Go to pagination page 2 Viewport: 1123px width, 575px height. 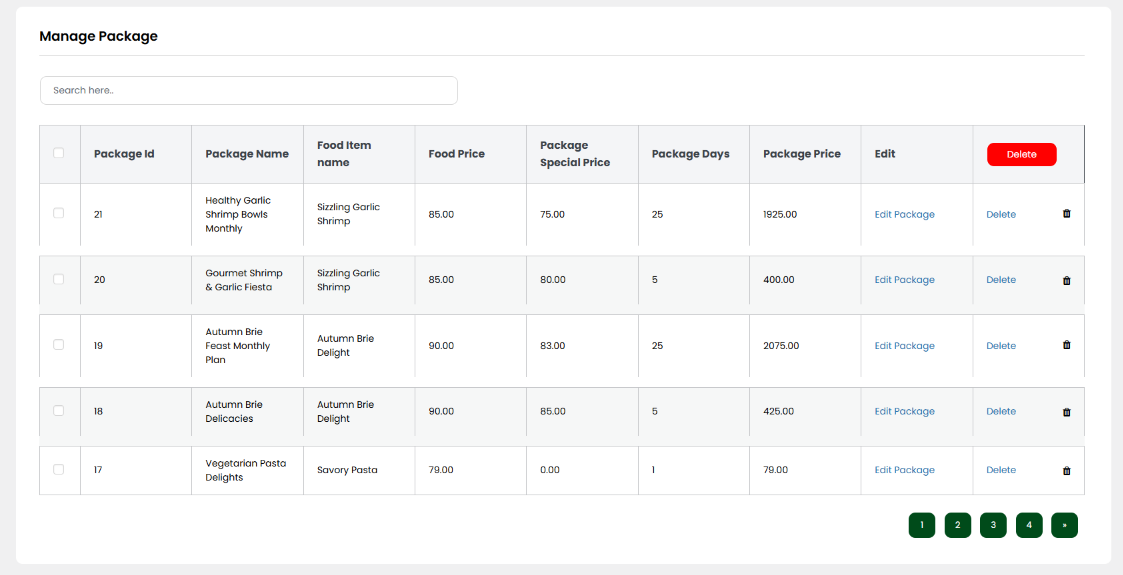tap(958, 525)
